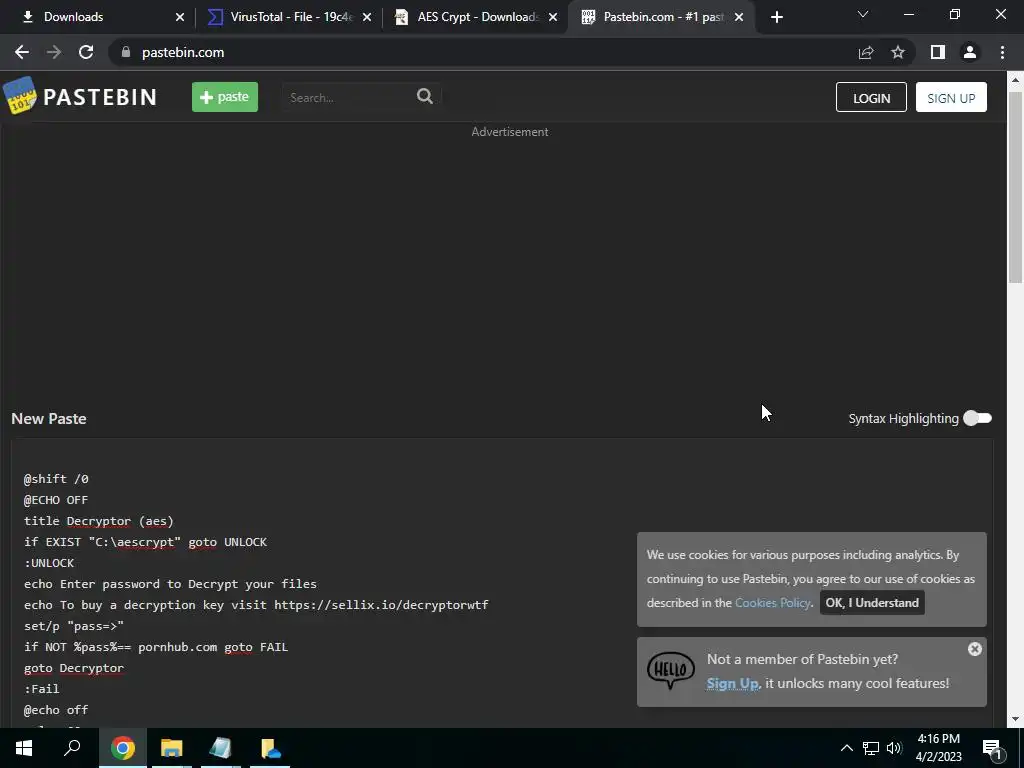Screen dimensions: 1024x768
Task: Click the search magnifier icon
Action: point(425,97)
